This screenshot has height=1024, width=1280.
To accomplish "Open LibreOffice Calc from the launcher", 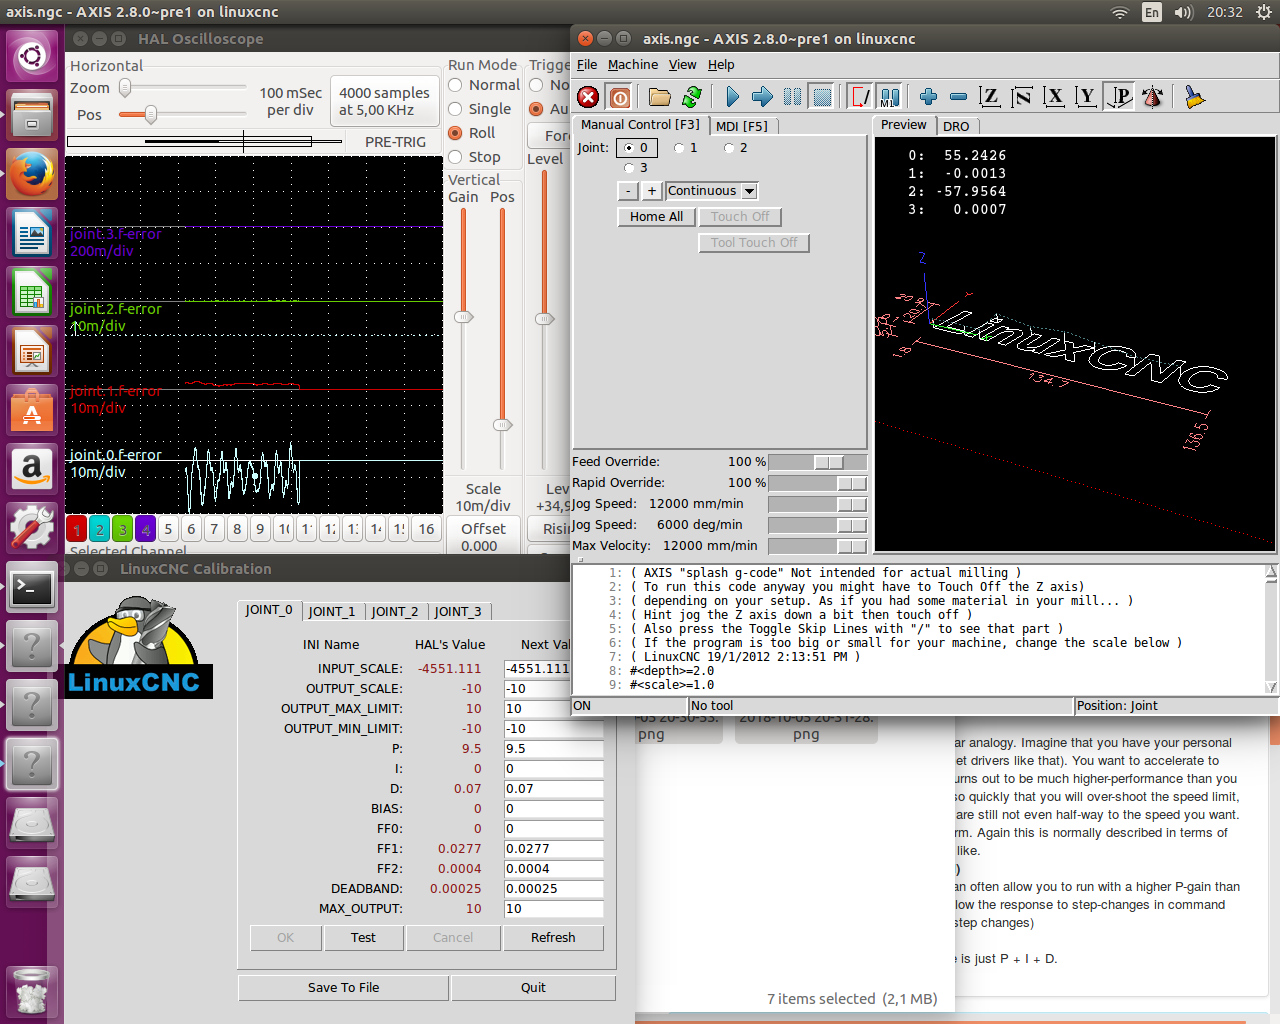I will click(x=32, y=294).
